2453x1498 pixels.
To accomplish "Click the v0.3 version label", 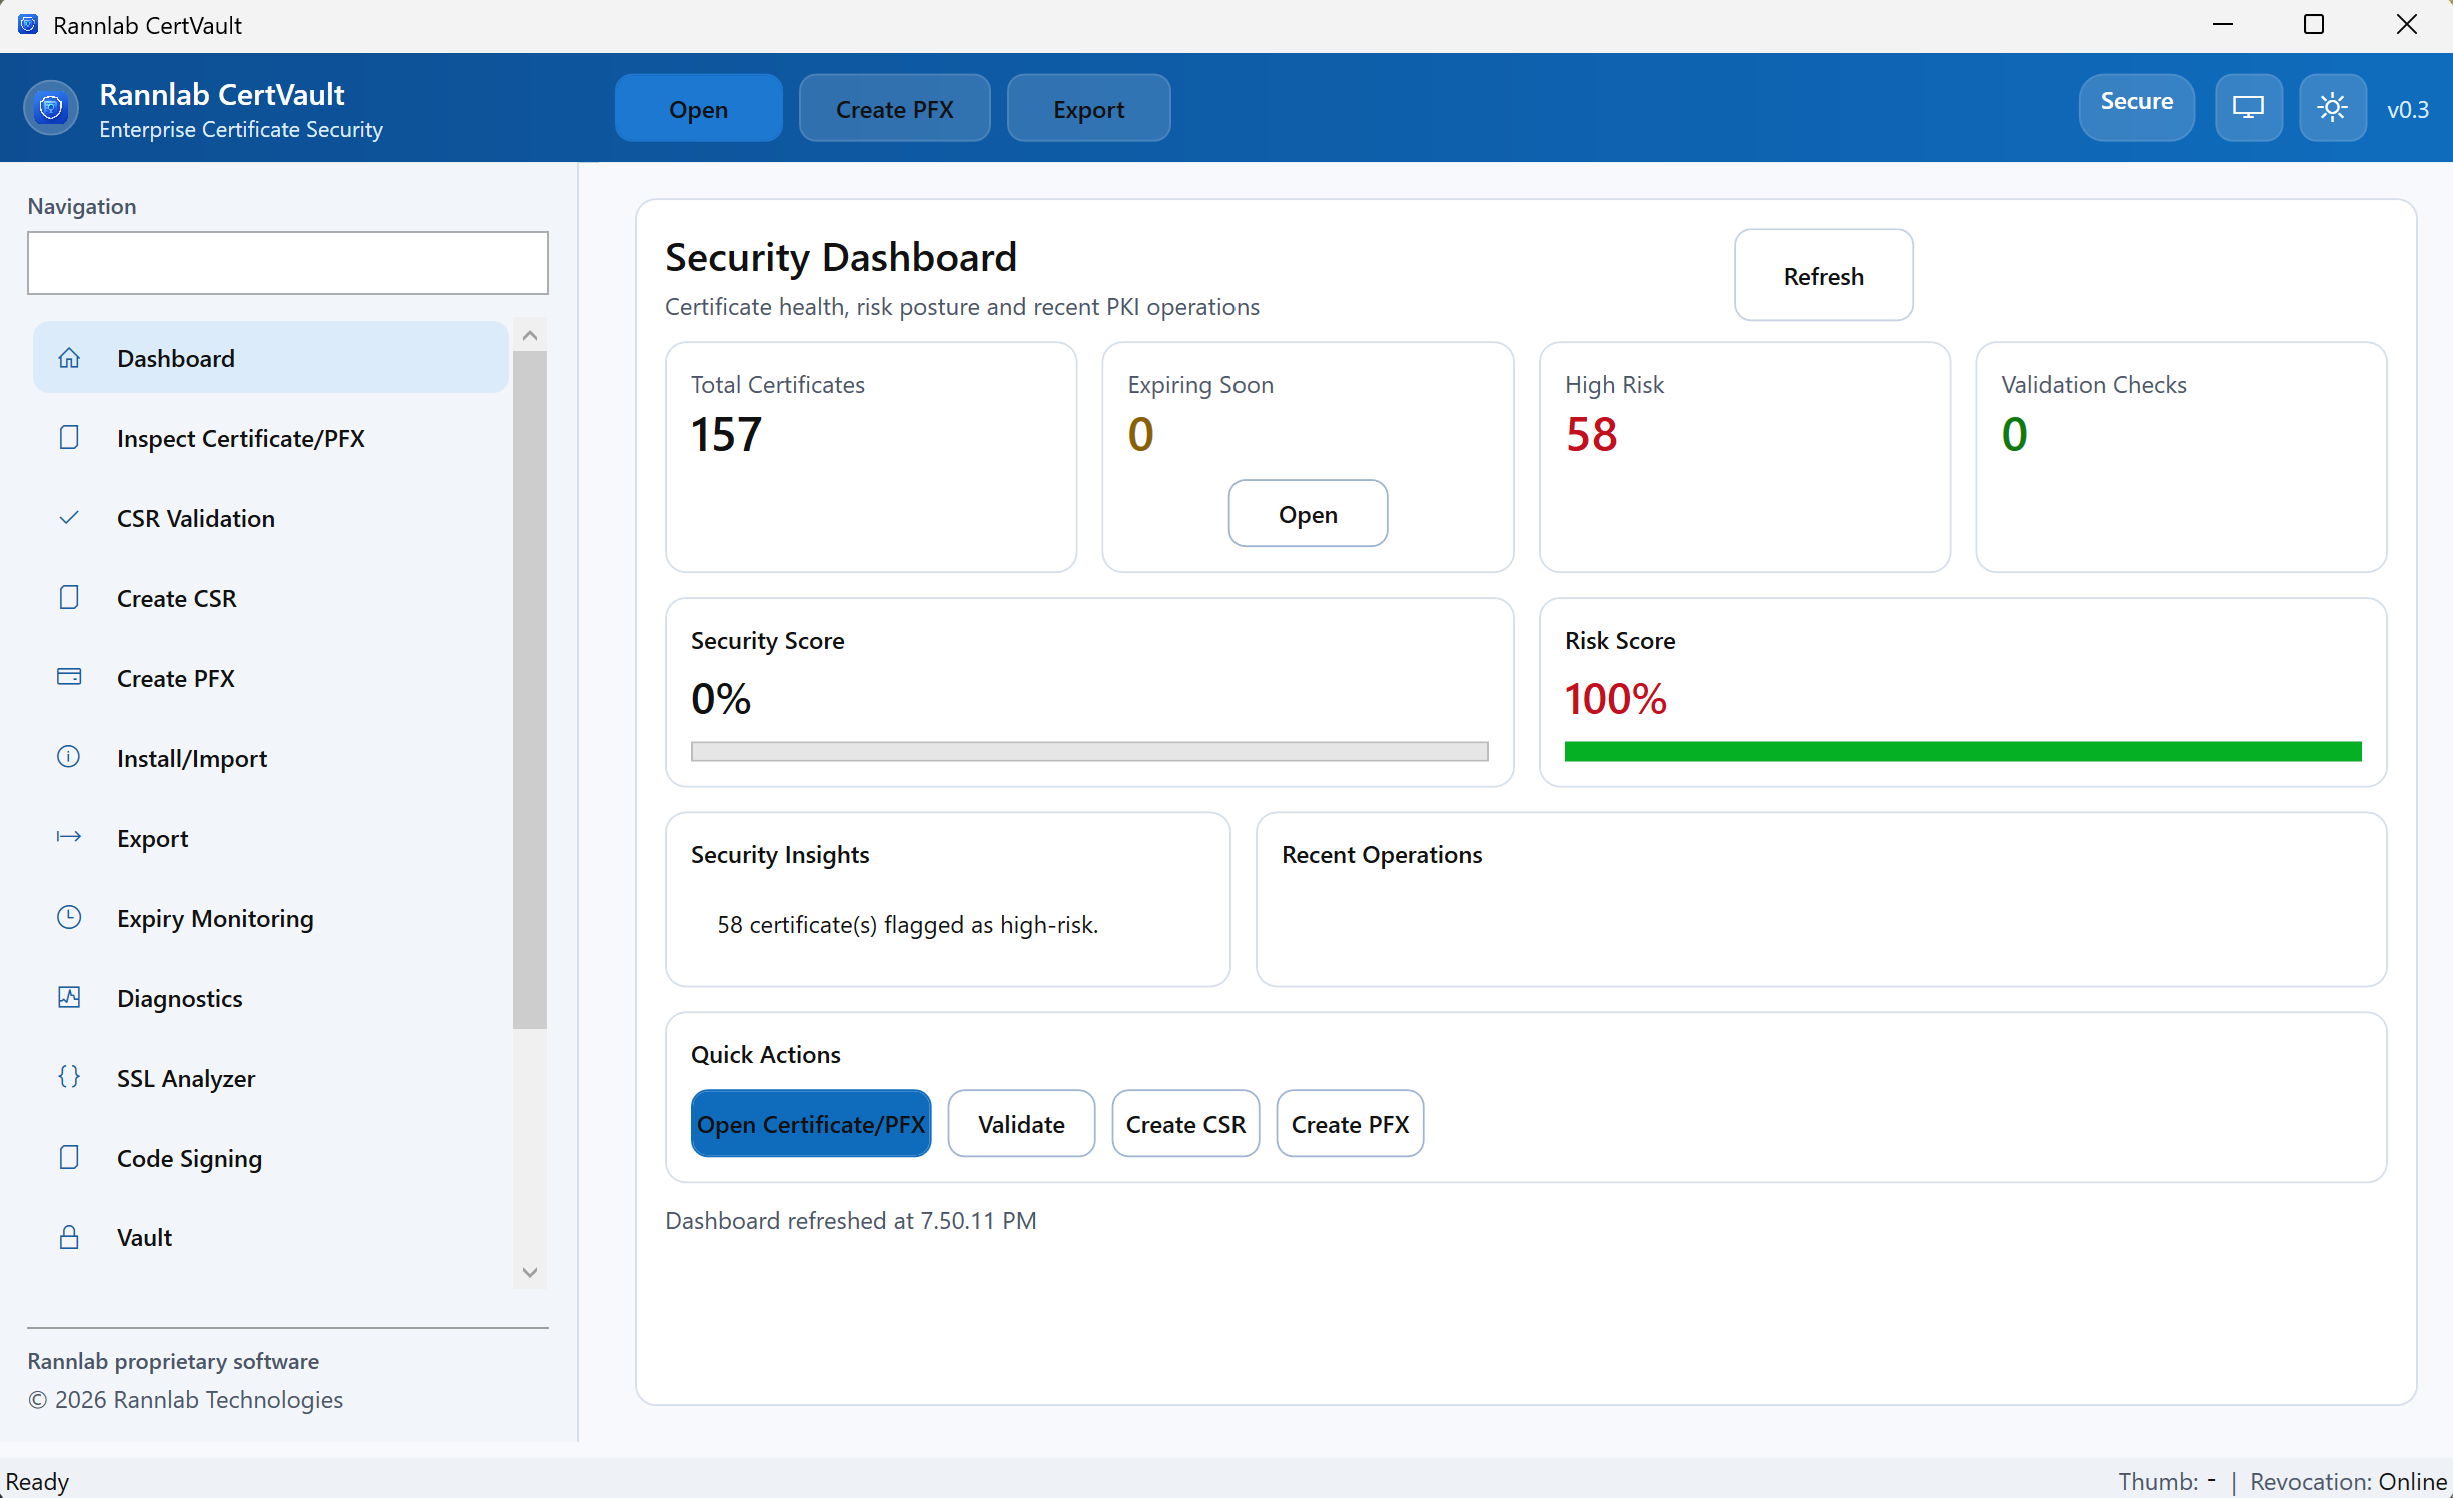I will tap(2407, 109).
